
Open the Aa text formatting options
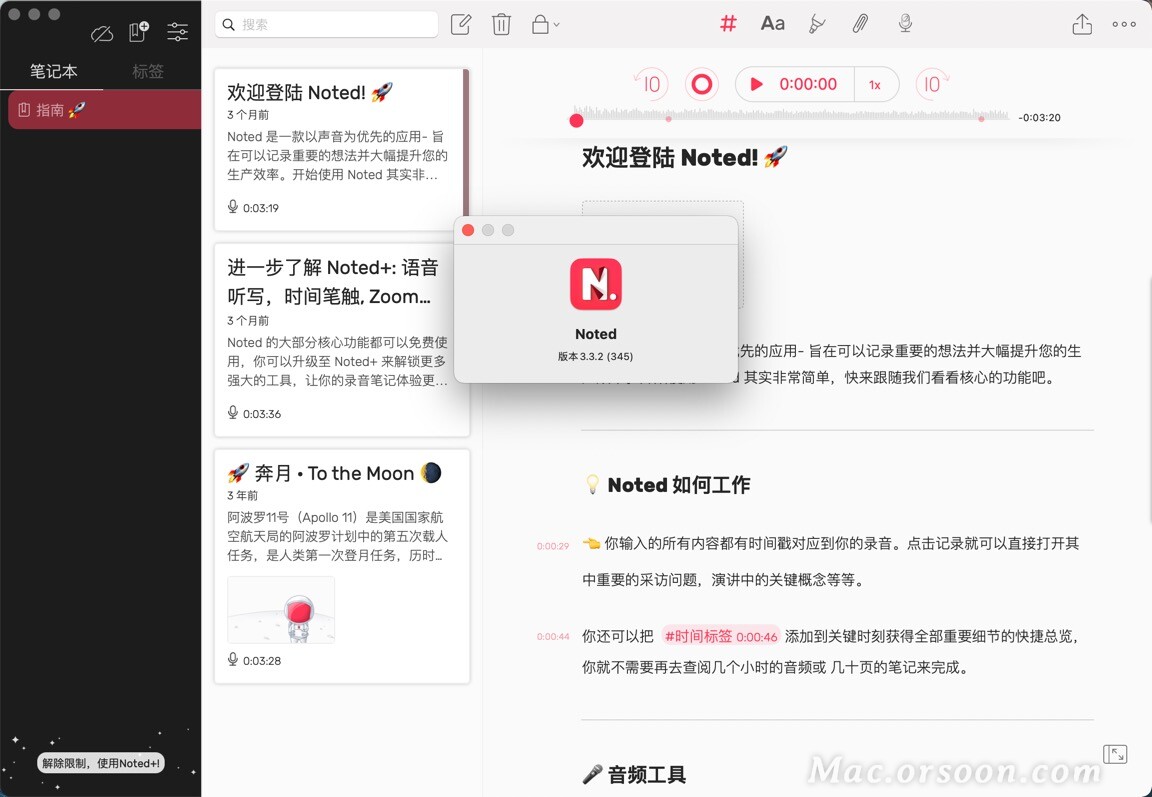[772, 23]
